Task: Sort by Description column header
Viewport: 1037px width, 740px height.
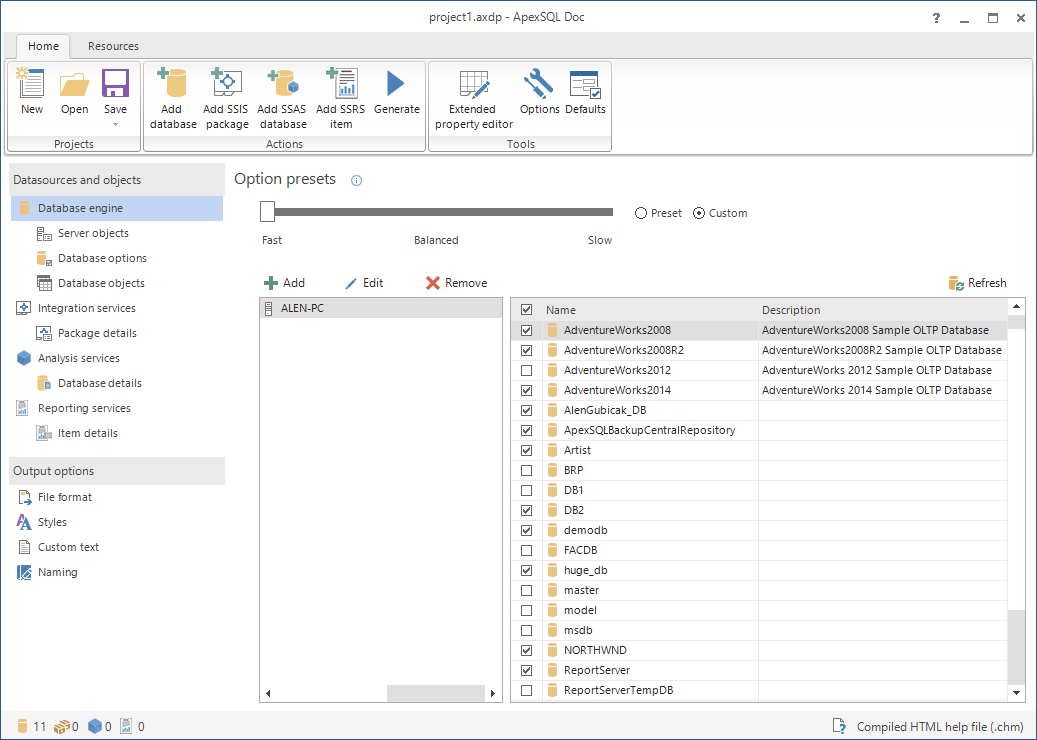Action: click(790, 309)
